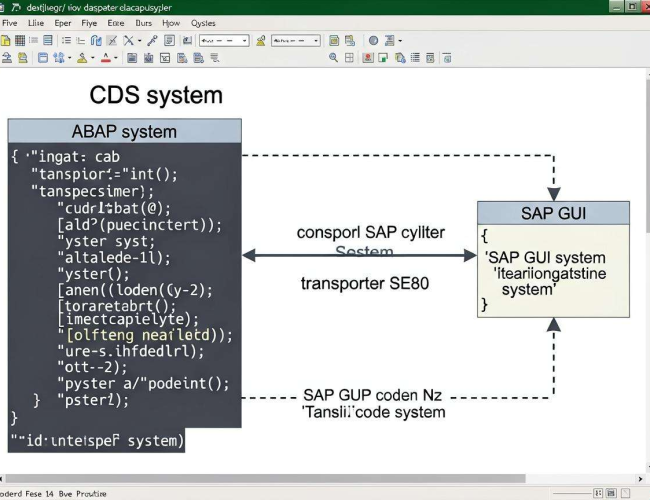Screen dimensions: 650x500
Task: Click the 'consporl SAP cyliter' label
Action: (371, 233)
